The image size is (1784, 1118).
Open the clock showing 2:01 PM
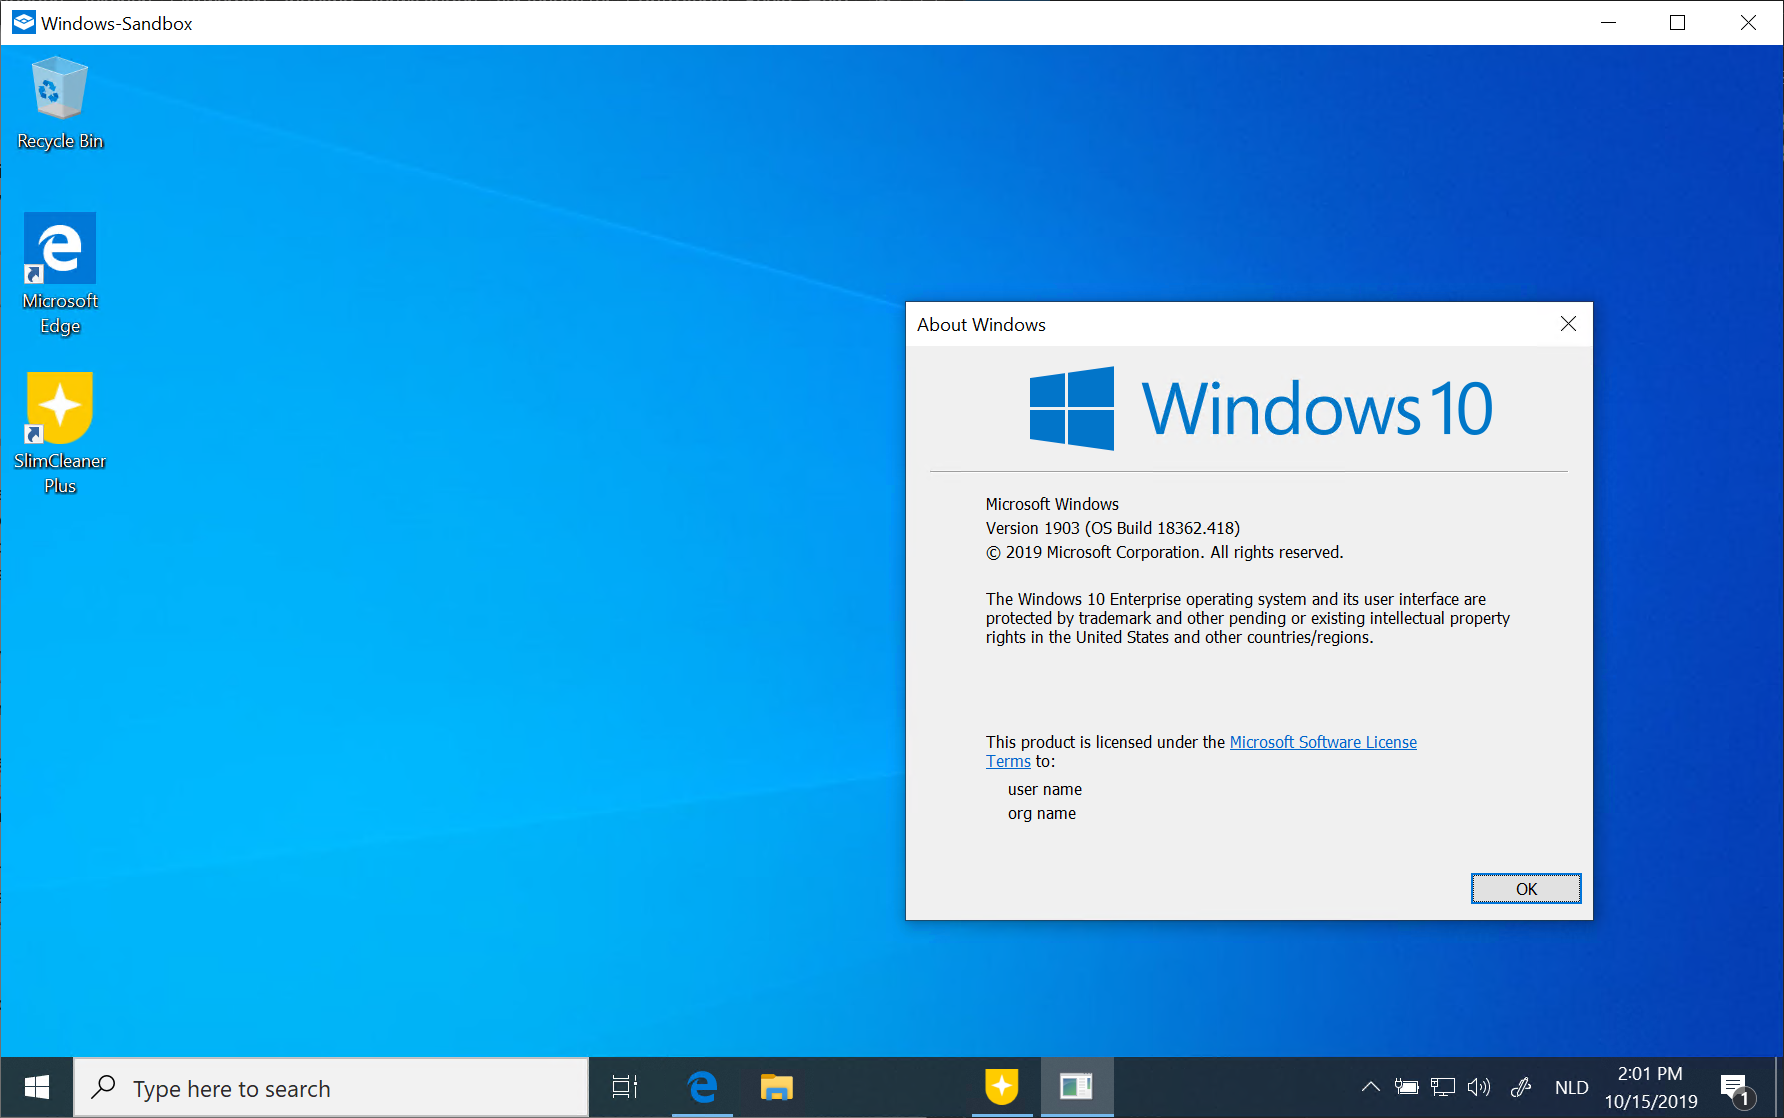[x=1651, y=1087]
